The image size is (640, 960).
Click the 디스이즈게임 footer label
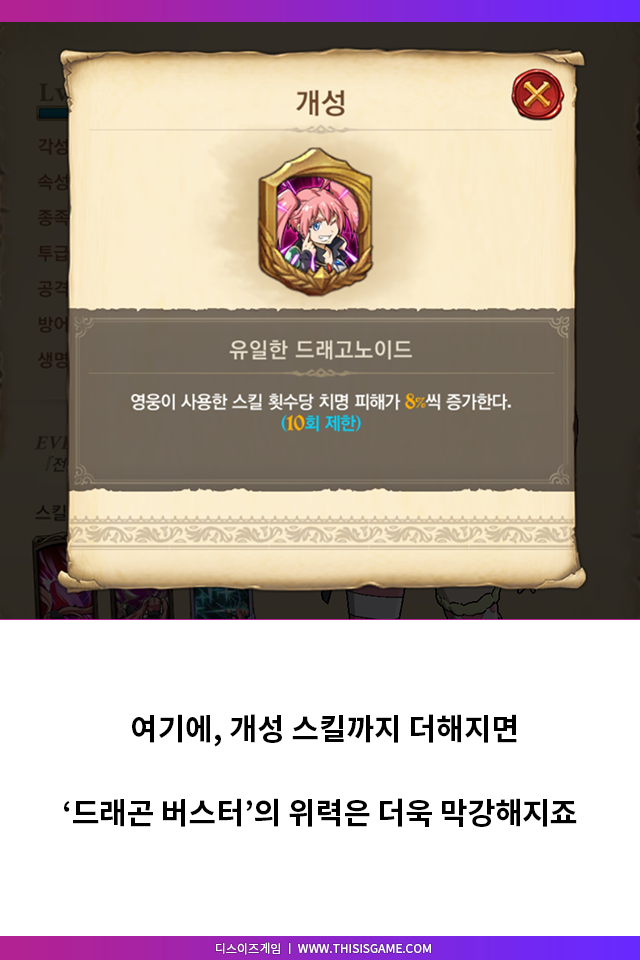click(247, 948)
